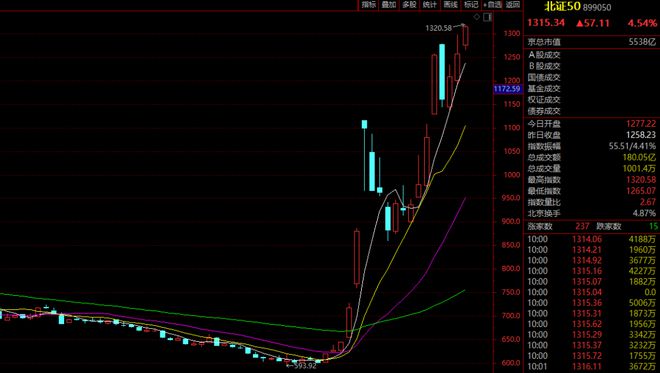Click the 北证50 index title
Screen dimensions: 660x373
(x=562, y=6)
